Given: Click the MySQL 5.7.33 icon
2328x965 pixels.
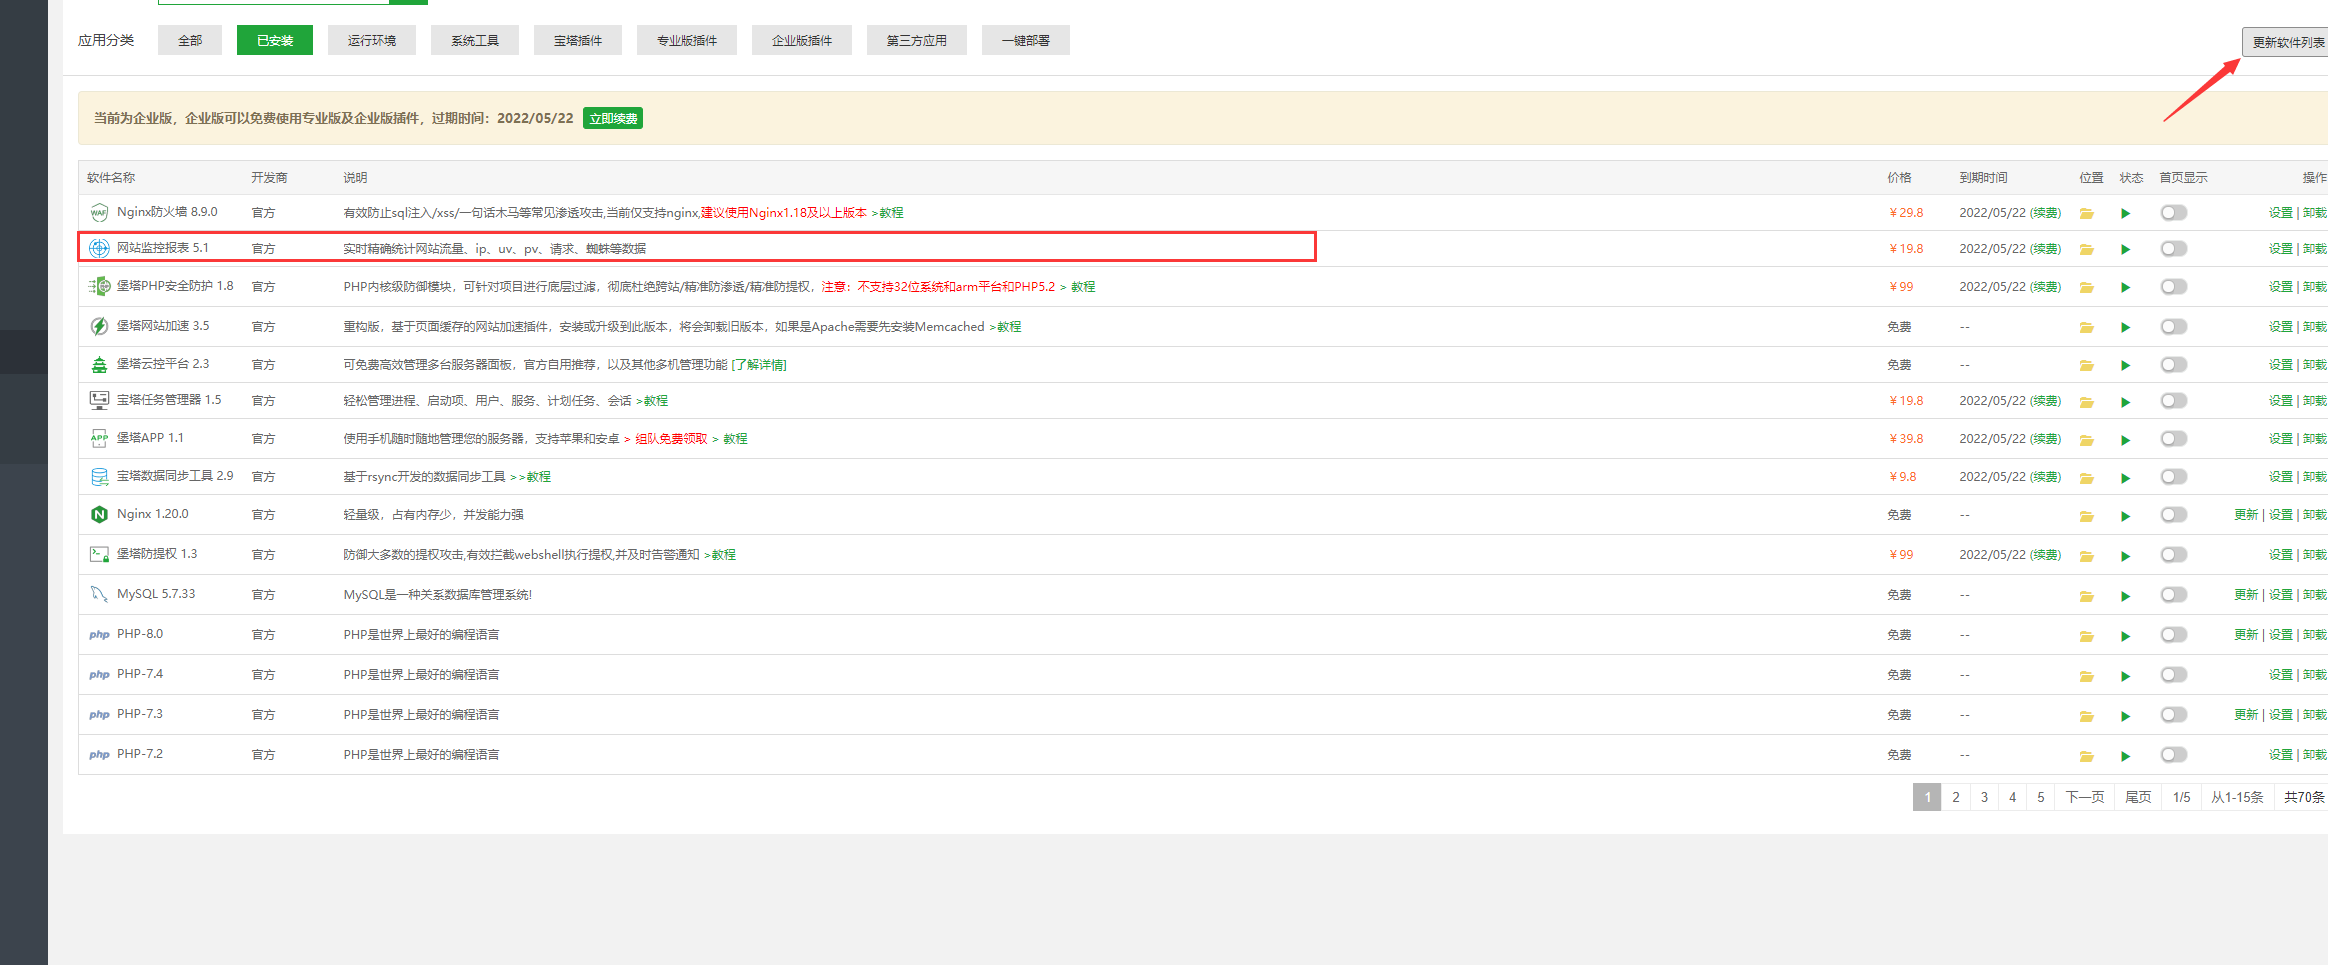Looking at the screenshot, I should (99, 594).
